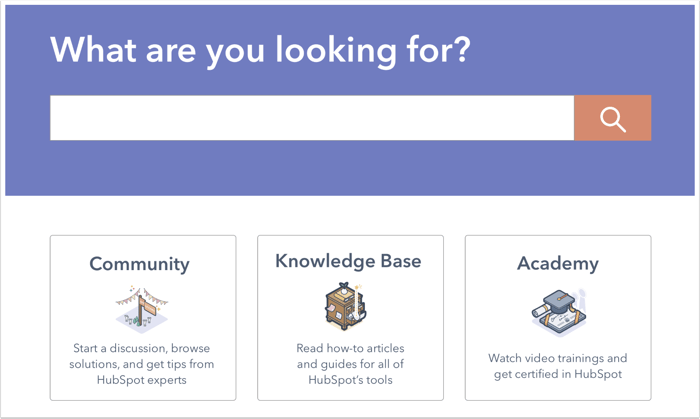Viewport: 700px width, 419px height.
Task: Select the Knowledge Base card description
Action: pos(350,364)
